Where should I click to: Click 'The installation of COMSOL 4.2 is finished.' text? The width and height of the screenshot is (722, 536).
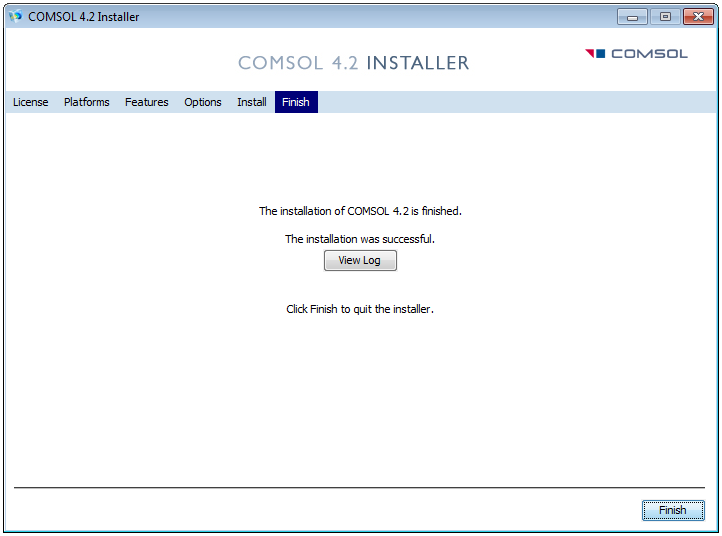pyautogui.click(x=360, y=211)
